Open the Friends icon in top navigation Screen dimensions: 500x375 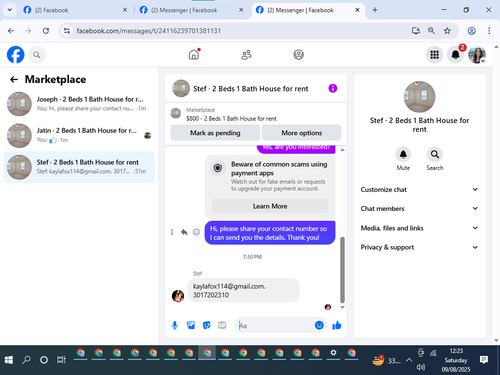[246, 55]
